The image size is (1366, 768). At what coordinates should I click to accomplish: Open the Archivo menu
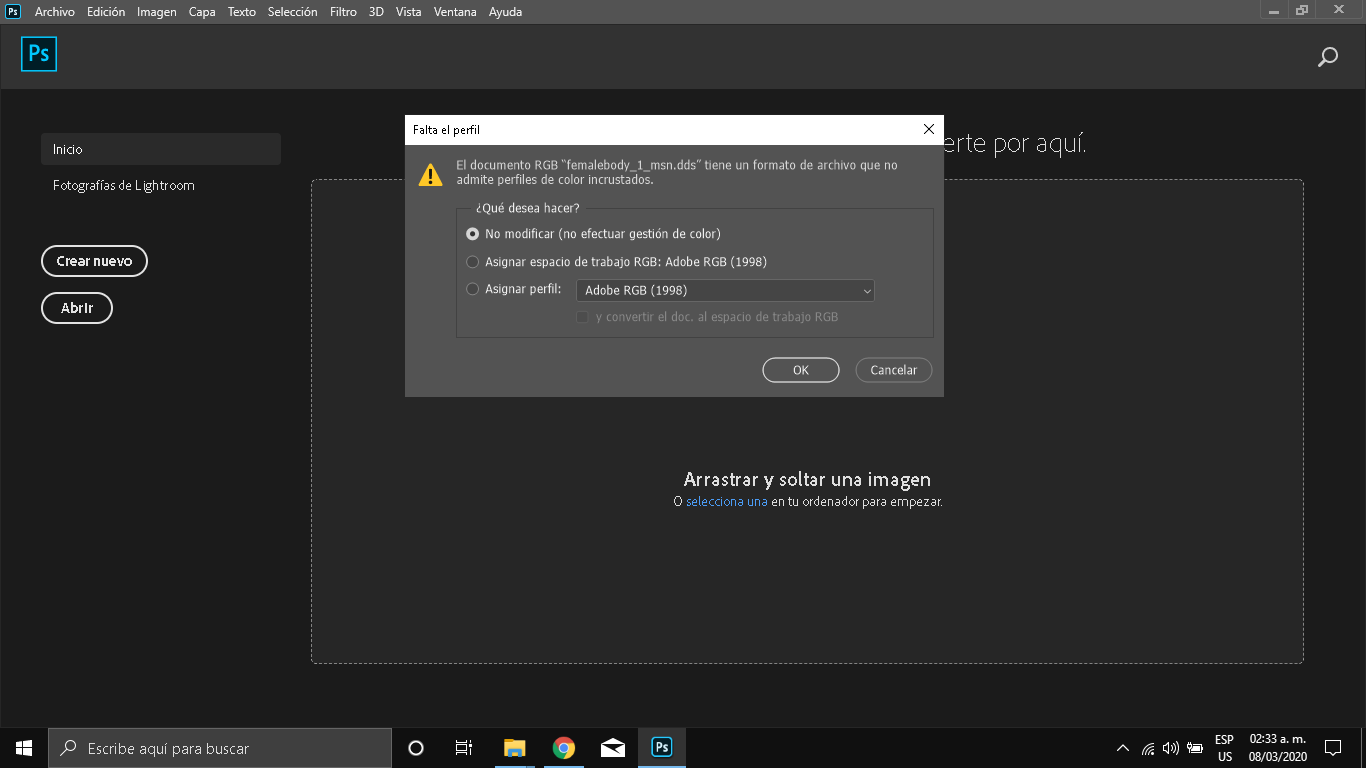(x=55, y=12)
